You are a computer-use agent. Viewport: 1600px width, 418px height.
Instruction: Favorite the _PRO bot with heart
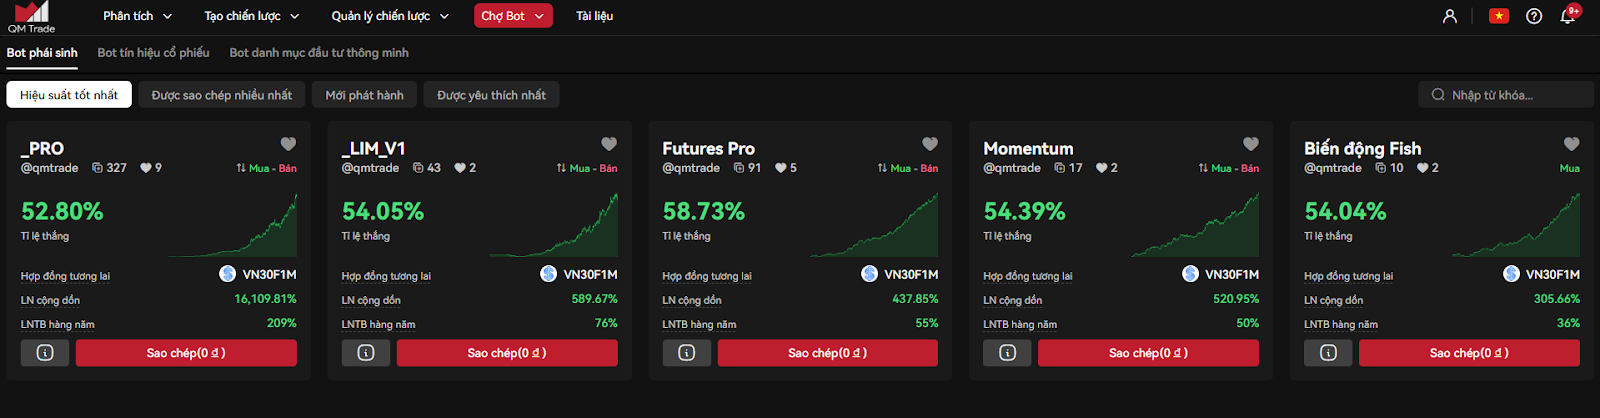click(288, 144)
